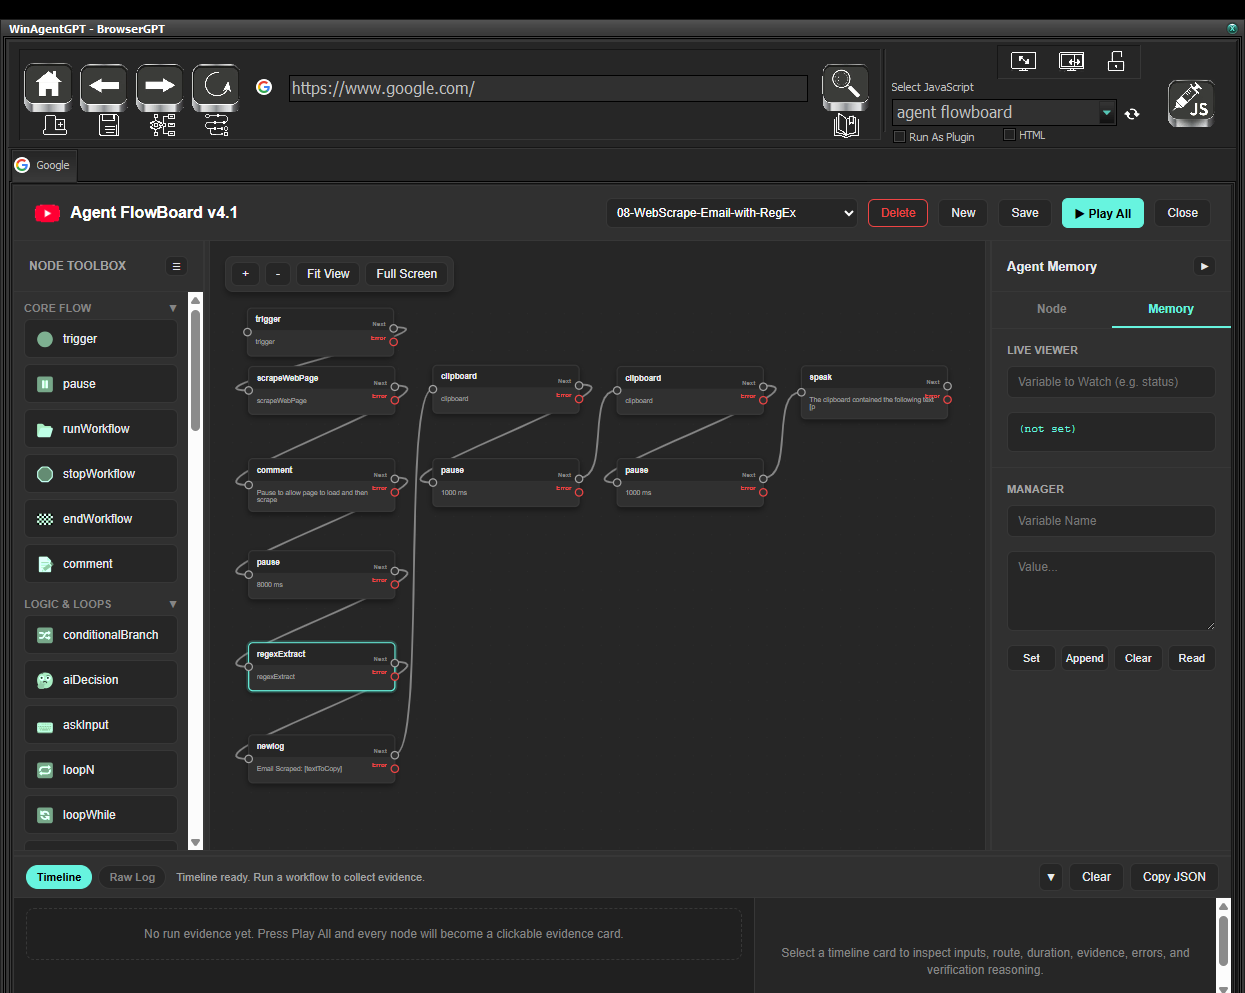Collapse the LOGIC & LOOPS section

pyautogui.click(x=173, y=604)
